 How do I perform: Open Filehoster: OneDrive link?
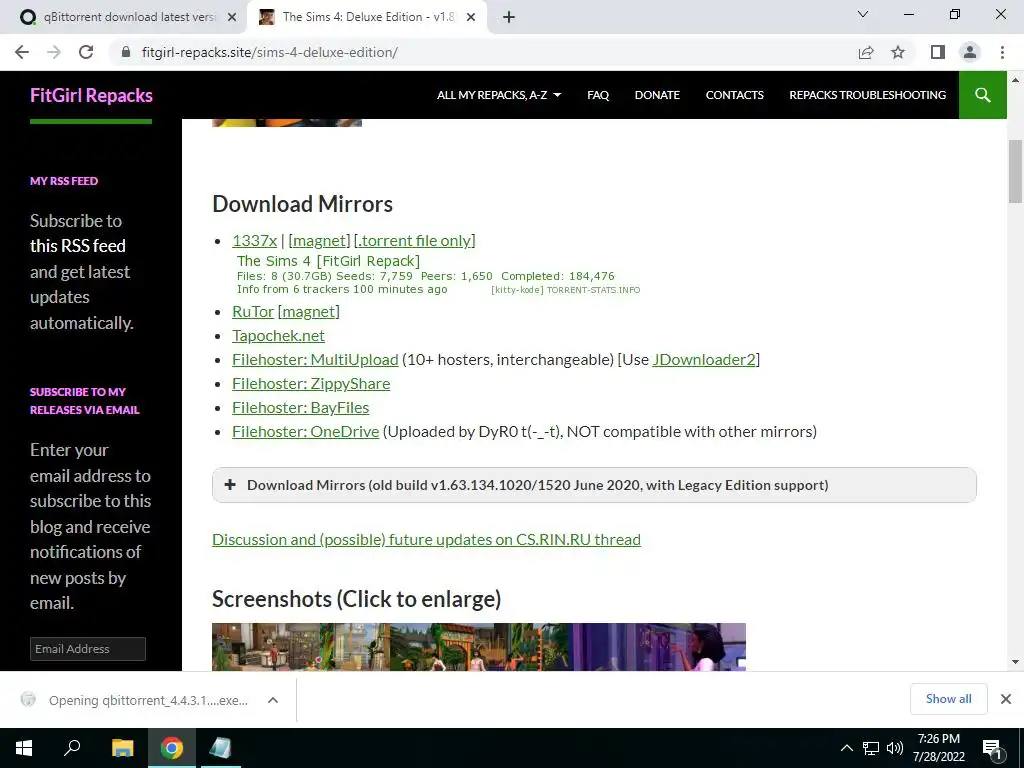click(x=306, y=432)
